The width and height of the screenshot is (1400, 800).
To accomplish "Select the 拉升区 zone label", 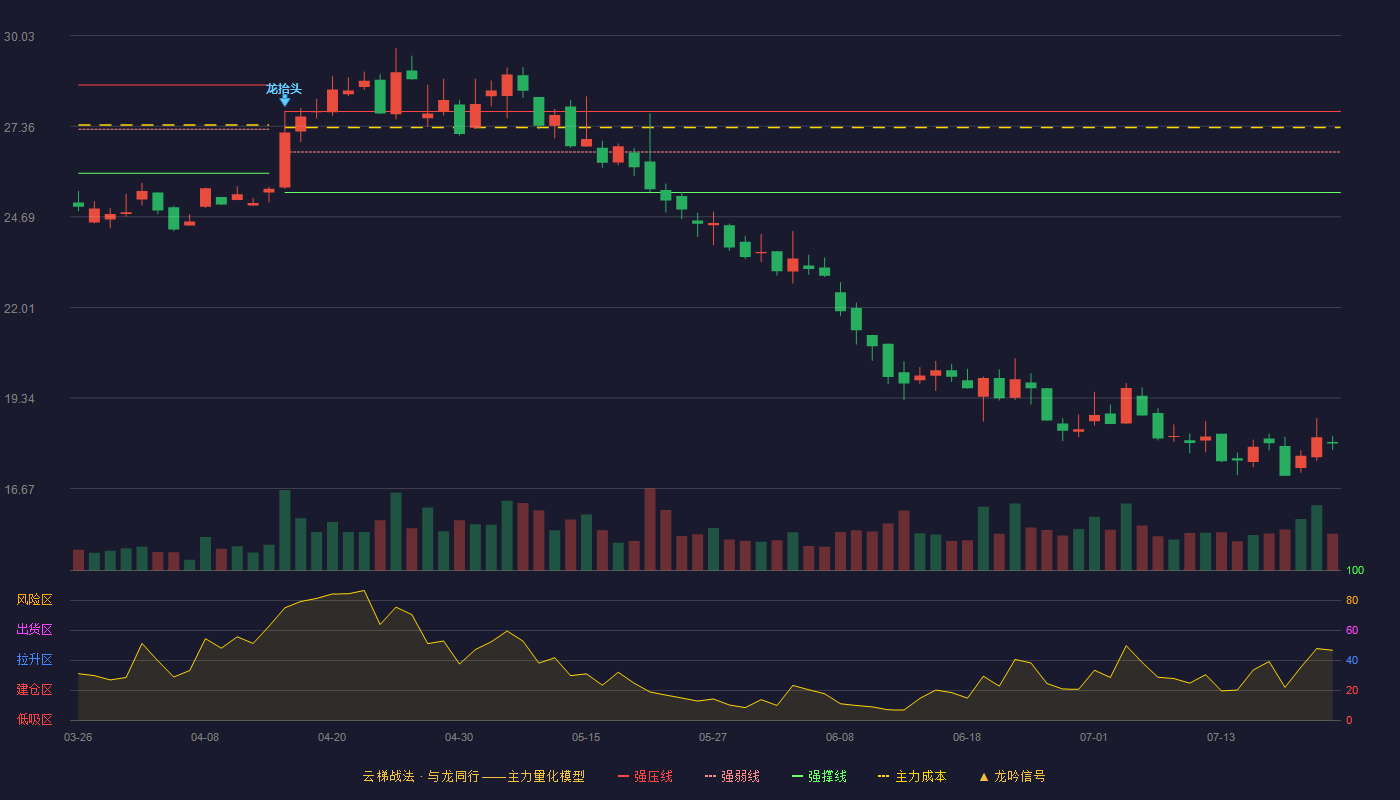I will click(34, 660).
